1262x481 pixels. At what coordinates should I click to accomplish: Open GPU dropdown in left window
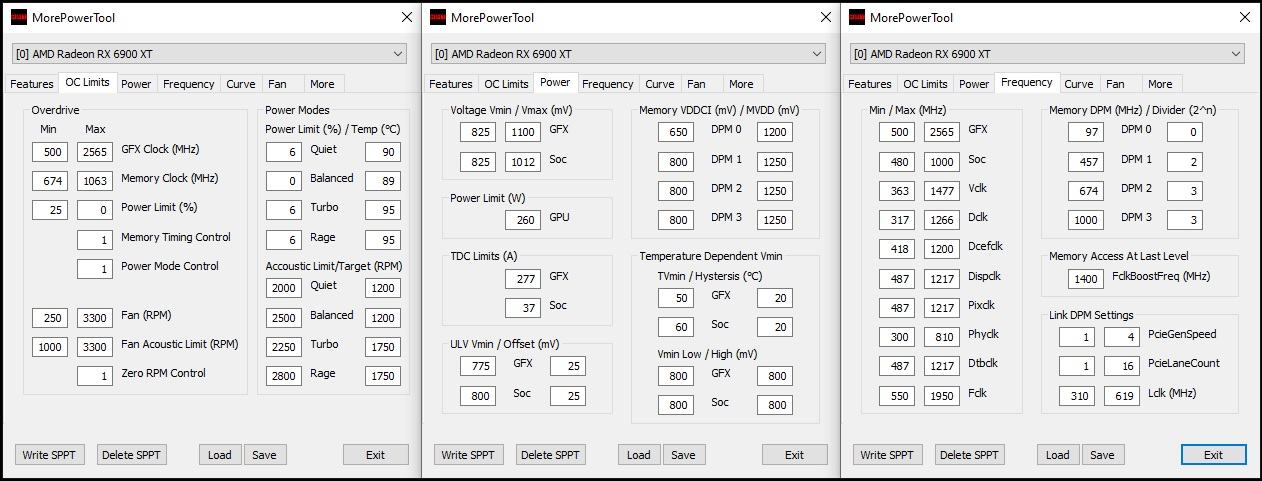(x=209, y=54)
